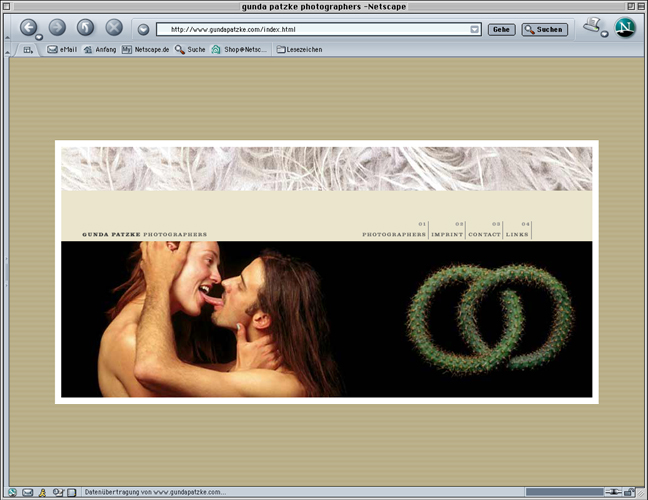
Task: Expand the URL field history dropdown arrow
Action: click(x=474, y=29)
